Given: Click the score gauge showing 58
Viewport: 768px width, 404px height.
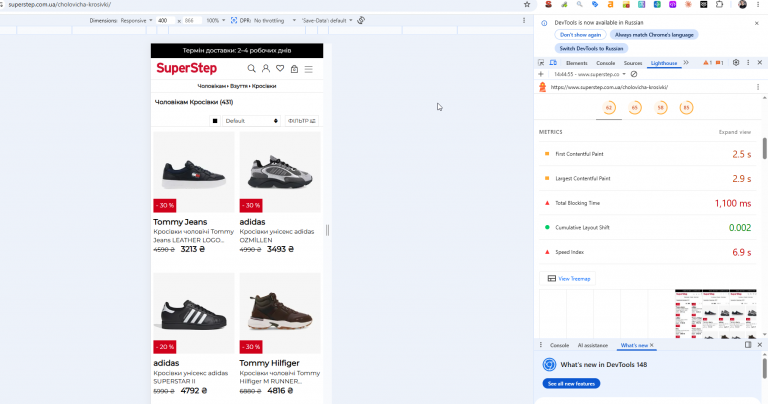Looking at the screenshot, I should 661,108.
